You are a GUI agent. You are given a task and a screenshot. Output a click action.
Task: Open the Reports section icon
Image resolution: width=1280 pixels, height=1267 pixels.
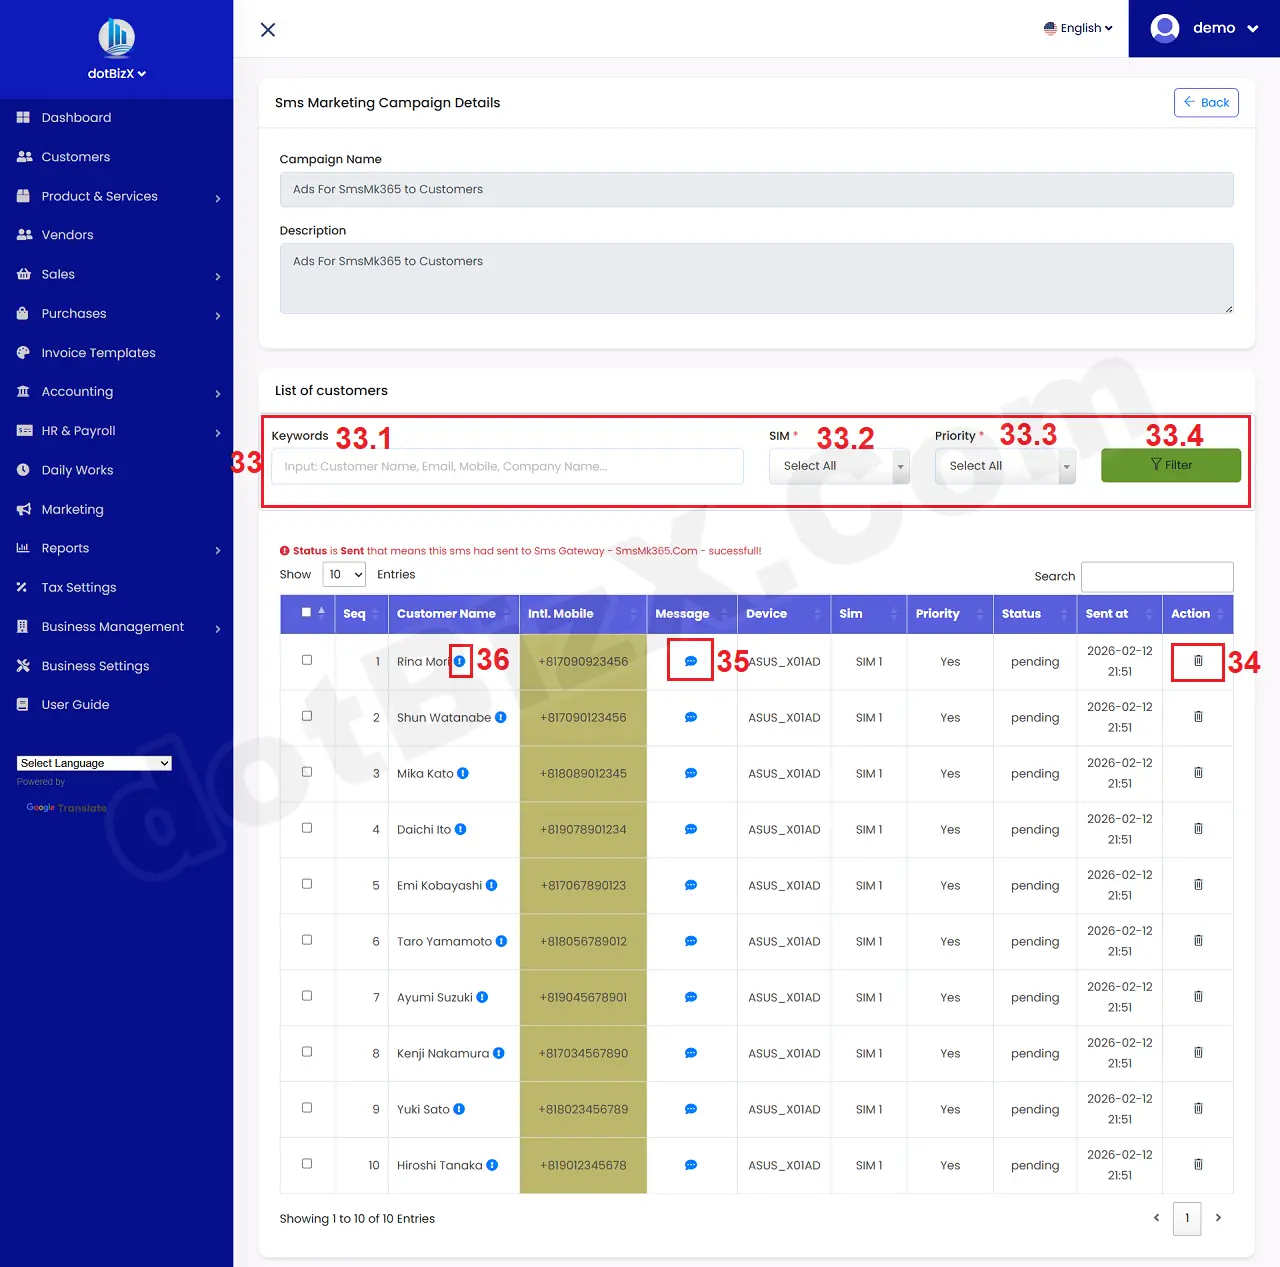[22, 548]
